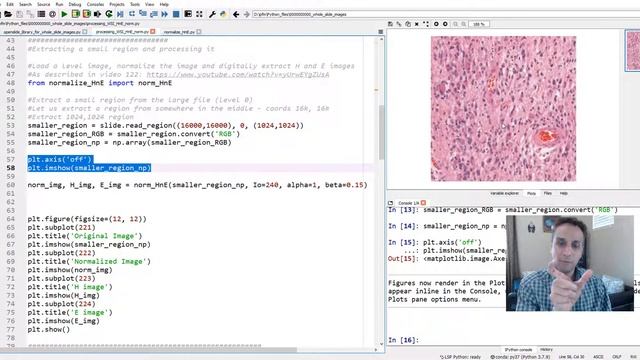Screen dimensions: 640x360
Task: Select the plot thumbnail in sidebar
Action: point(633,51)
